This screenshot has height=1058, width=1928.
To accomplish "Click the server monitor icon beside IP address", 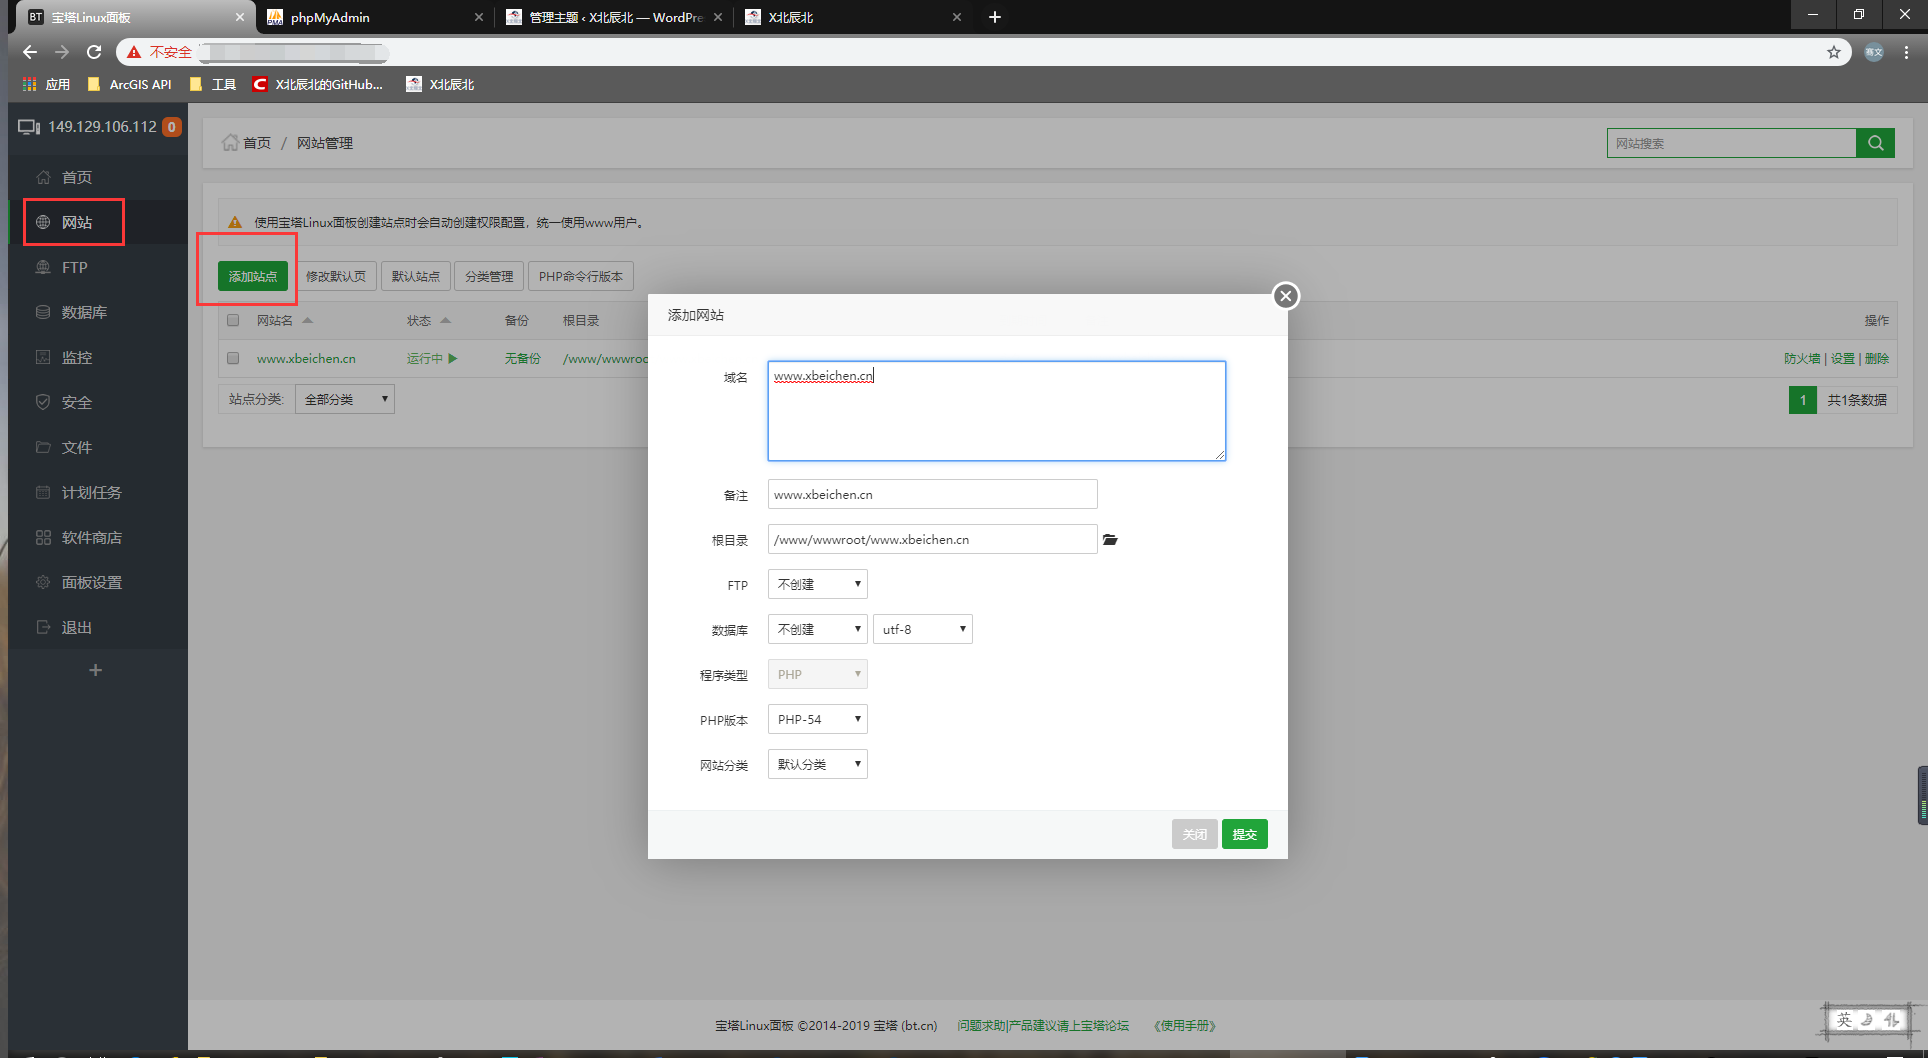I will click(29, 127).
